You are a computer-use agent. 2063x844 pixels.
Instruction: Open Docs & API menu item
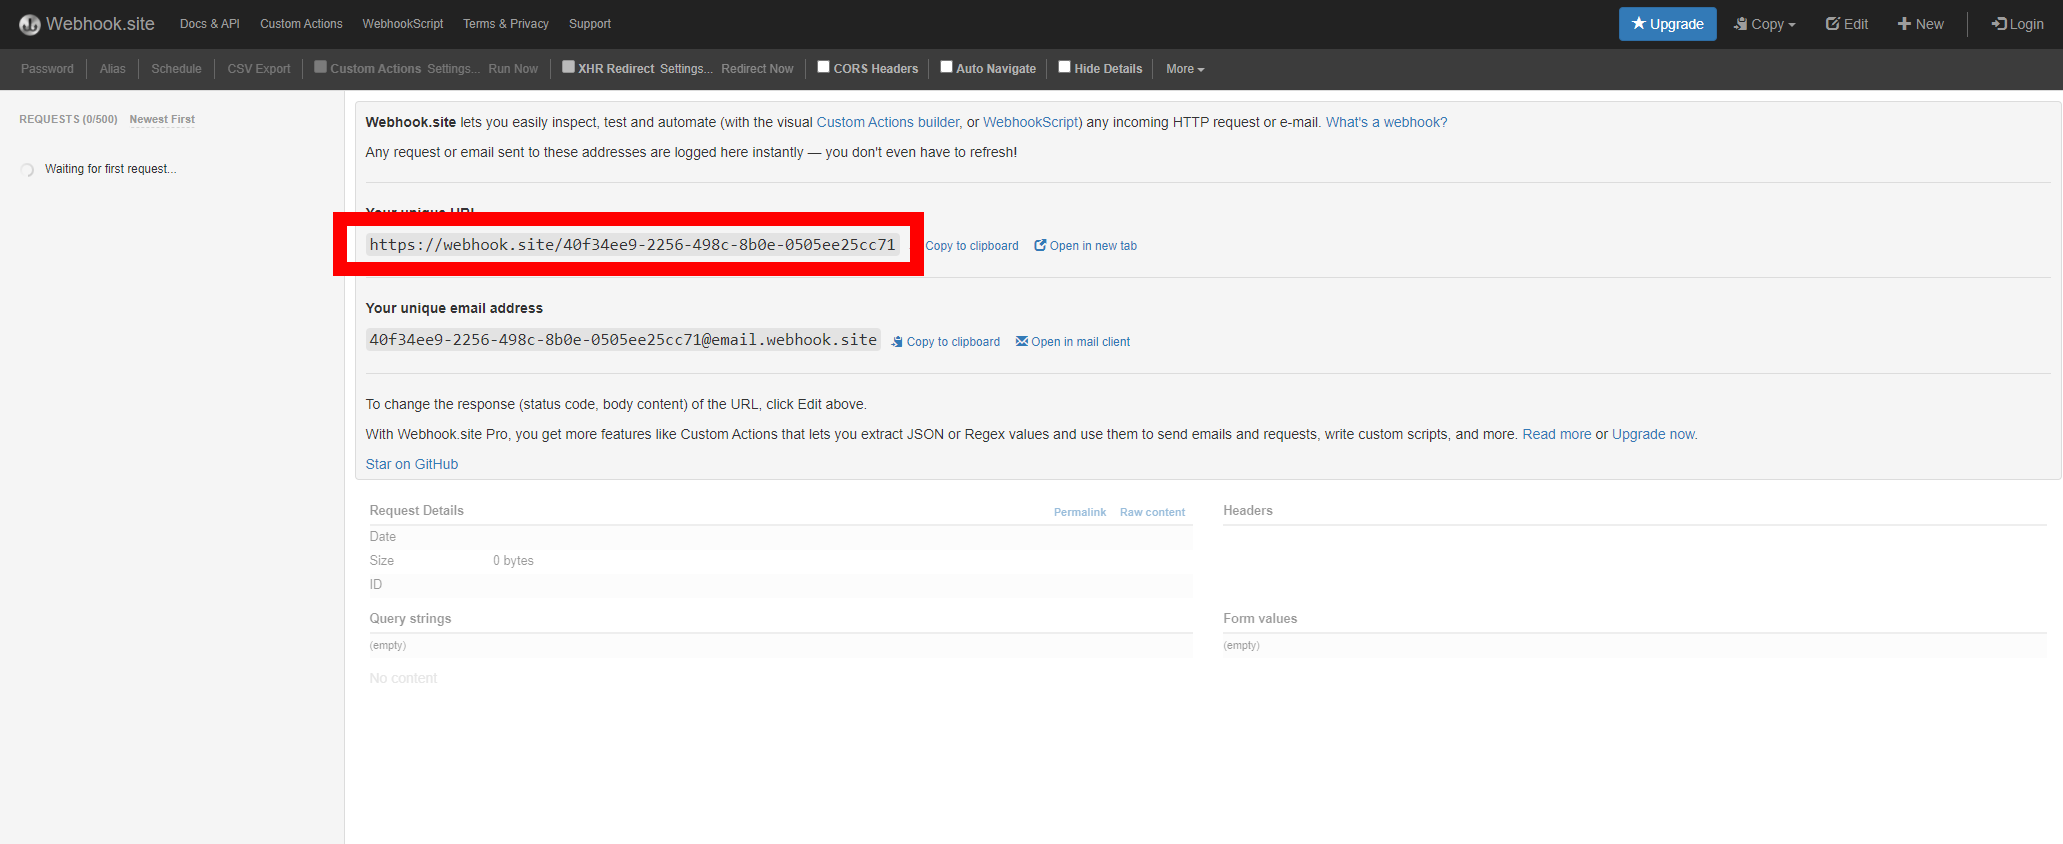(x=210, y=24)
